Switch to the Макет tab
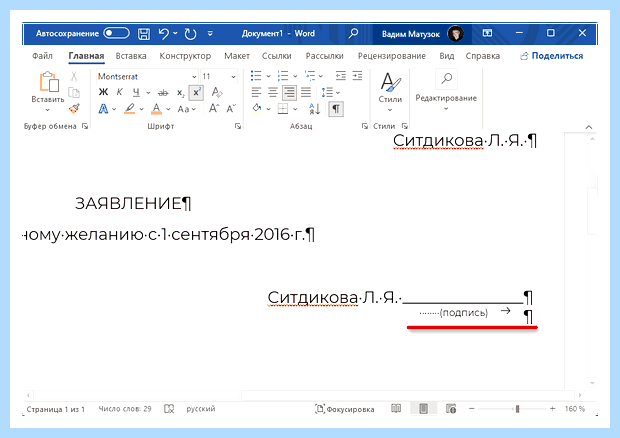 [x=237, y=56]
